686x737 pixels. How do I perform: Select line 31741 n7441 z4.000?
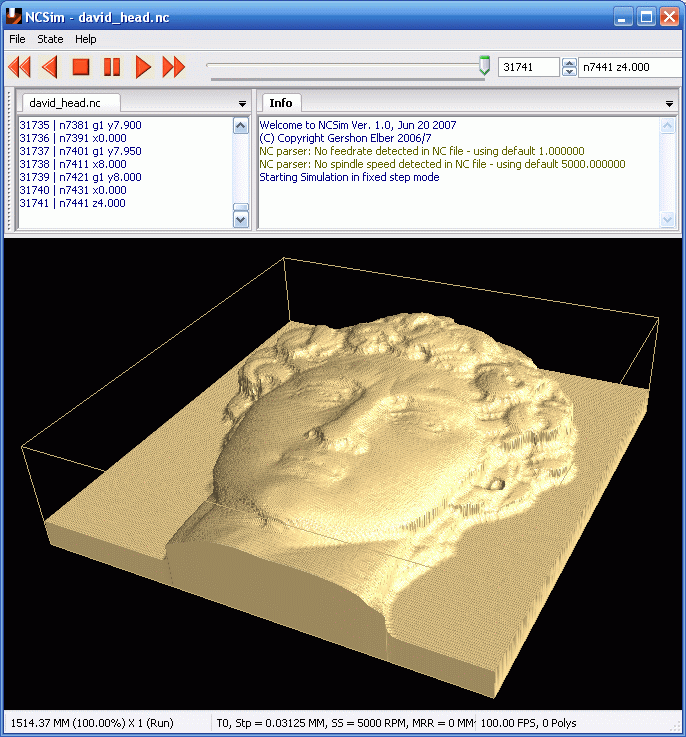click(x=72, y=203)
